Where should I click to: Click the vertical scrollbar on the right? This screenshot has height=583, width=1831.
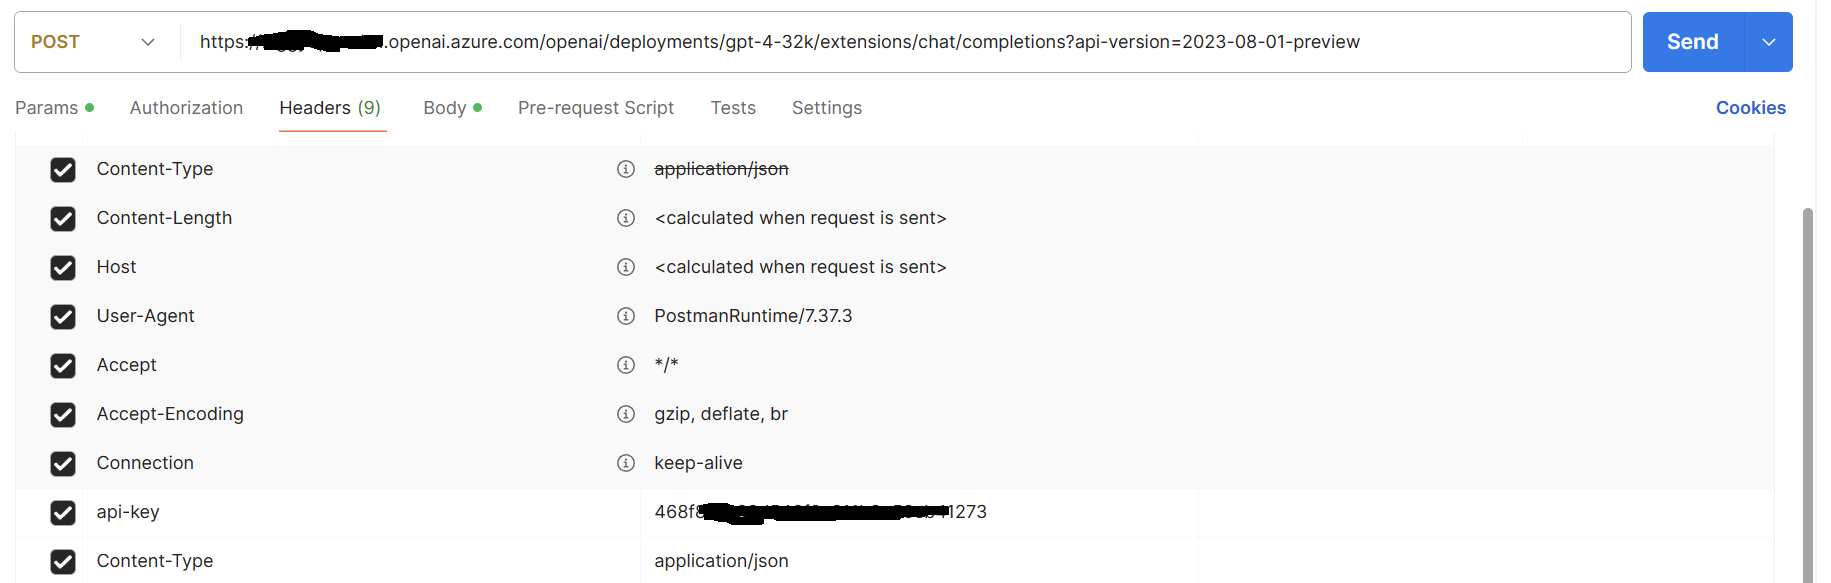coord(1807,395)
